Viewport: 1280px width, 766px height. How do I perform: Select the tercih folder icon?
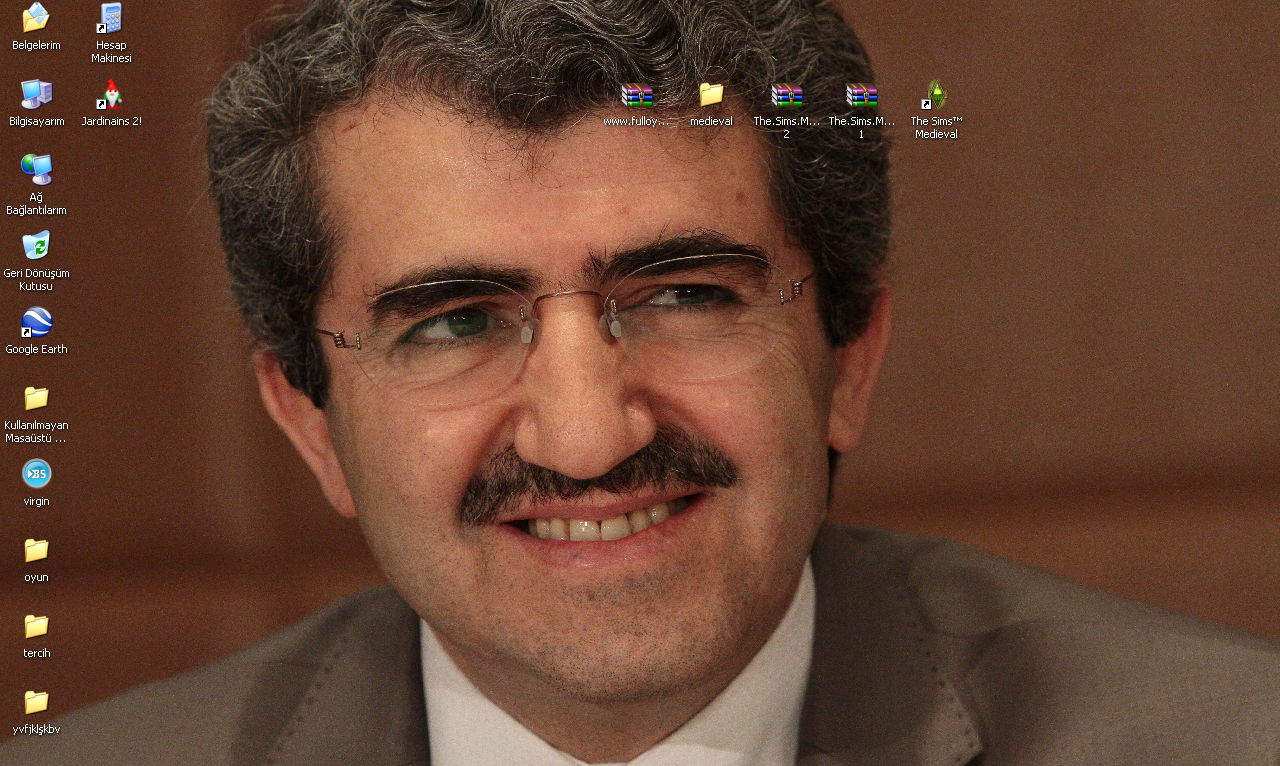tap(36, 626)
